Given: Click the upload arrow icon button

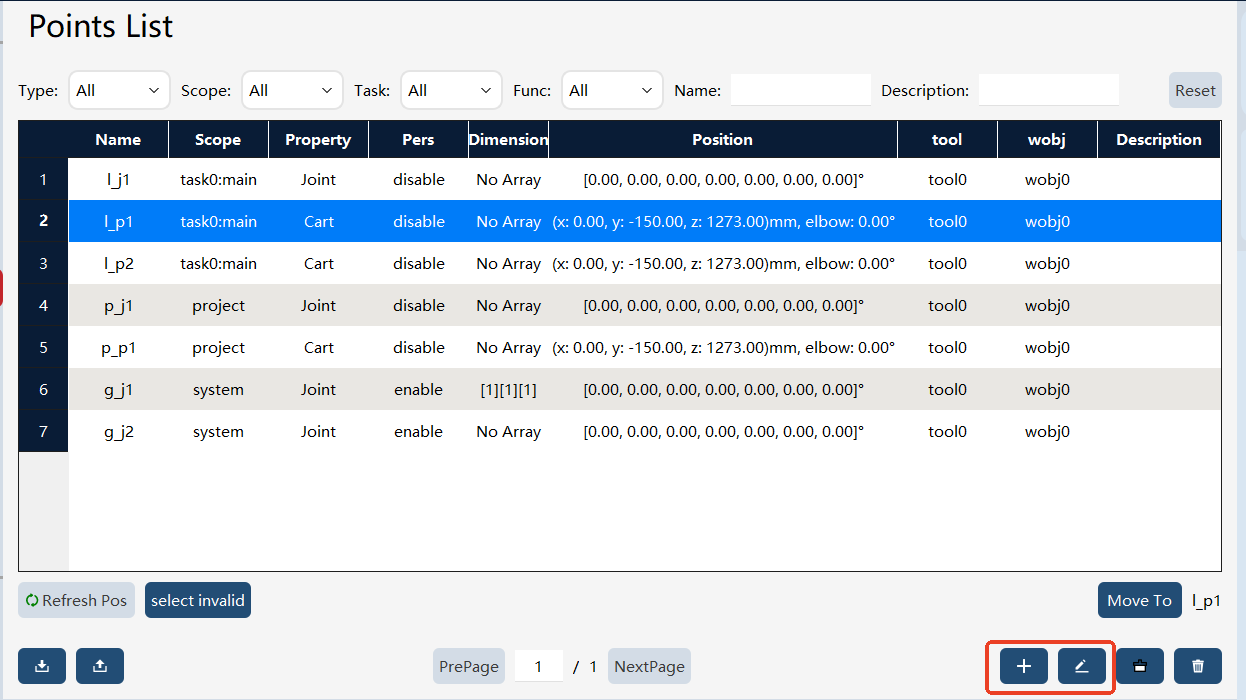Looking at the screenshot, I should click(x=100, y=666).
